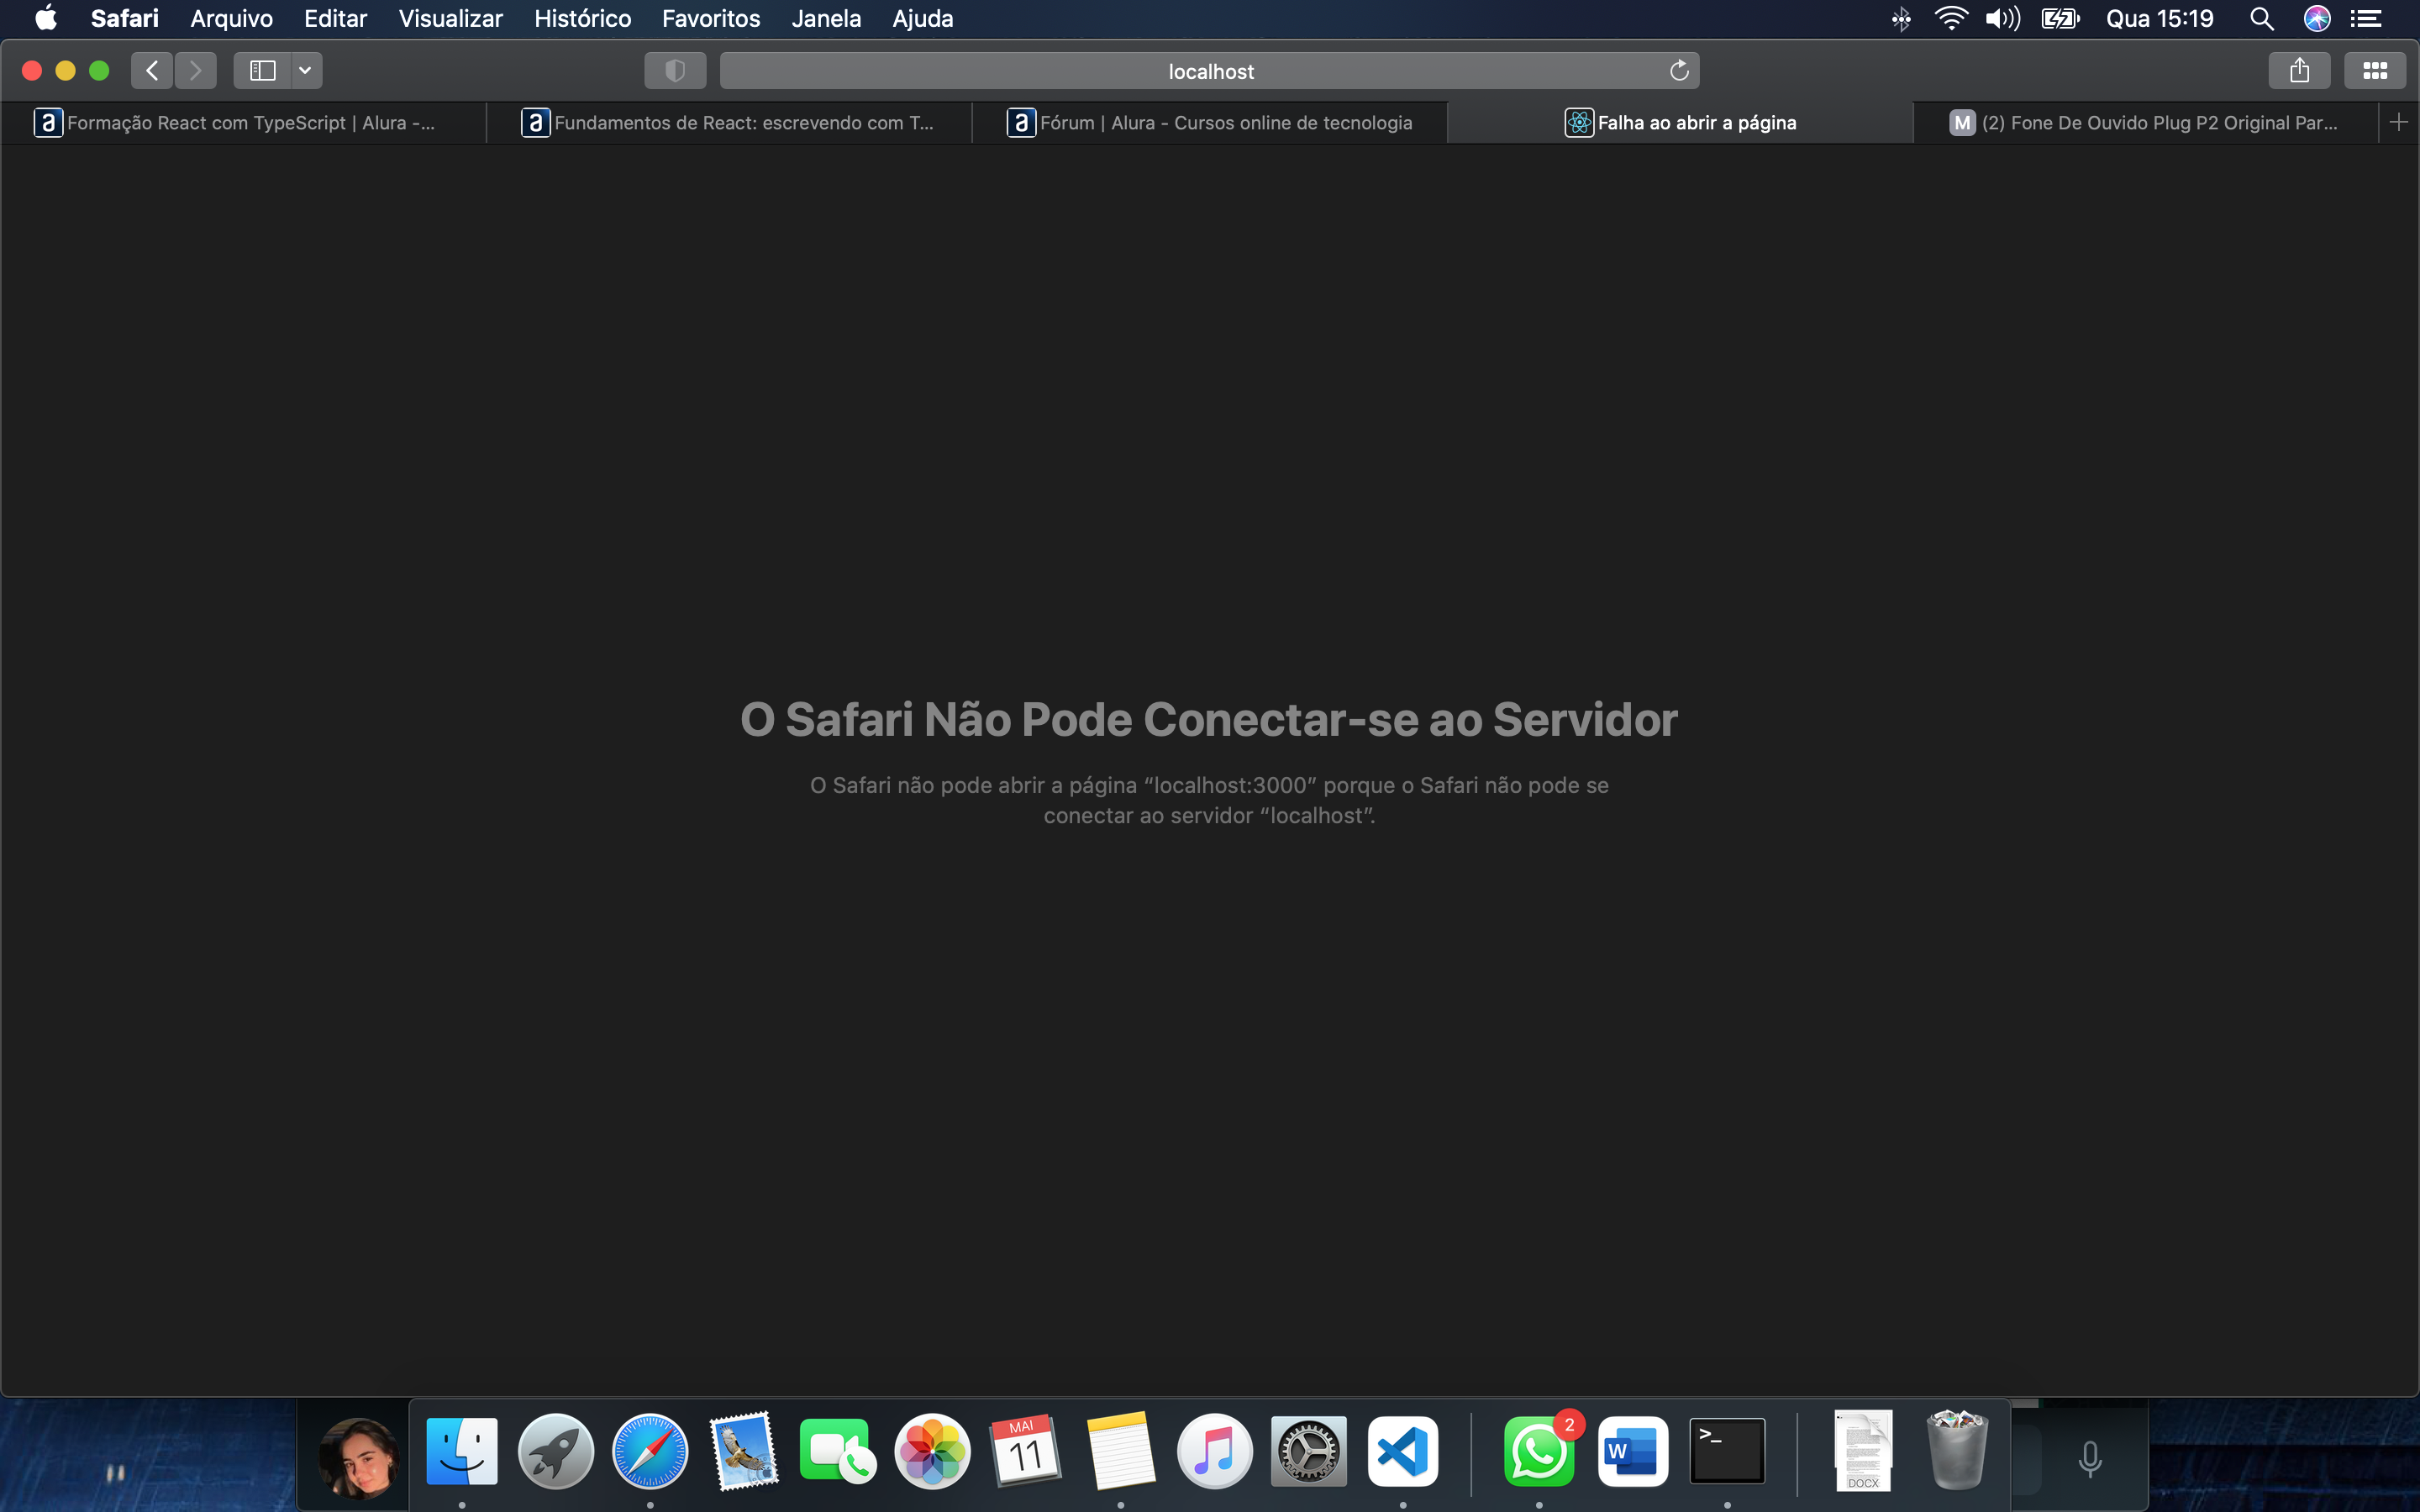Show the tab overview grid

pyautogui.click(x=2375, y=70)
